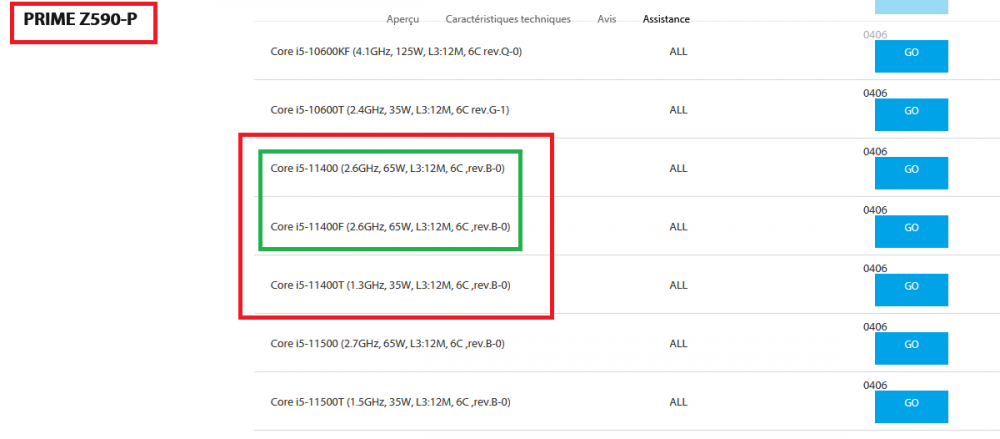Click GO button for Core i5-10600KF

tap(911, 56)
